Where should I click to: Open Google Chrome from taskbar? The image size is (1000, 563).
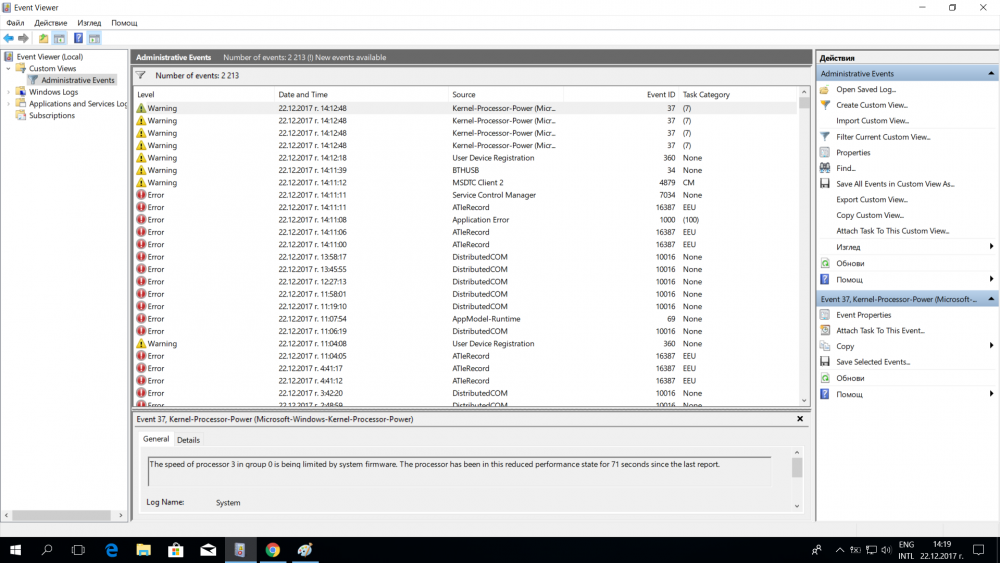click(x=272, y=550)
